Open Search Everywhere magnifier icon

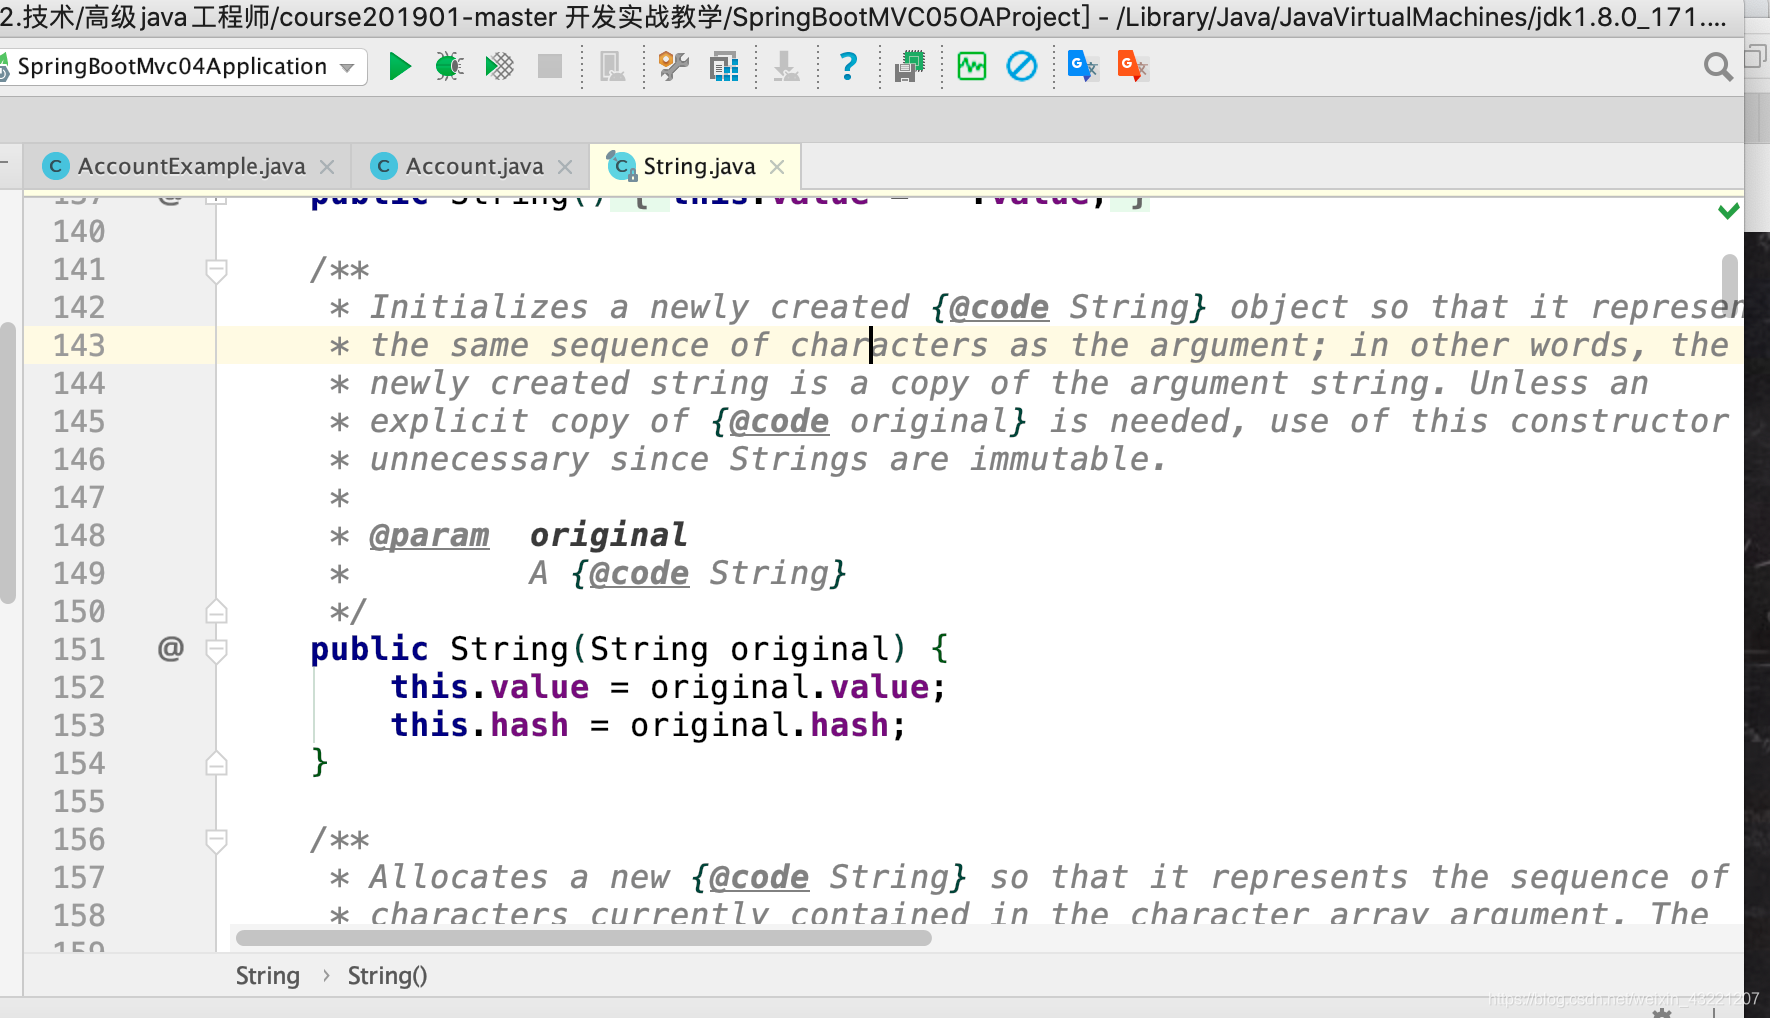click(x=1718, y=67)
